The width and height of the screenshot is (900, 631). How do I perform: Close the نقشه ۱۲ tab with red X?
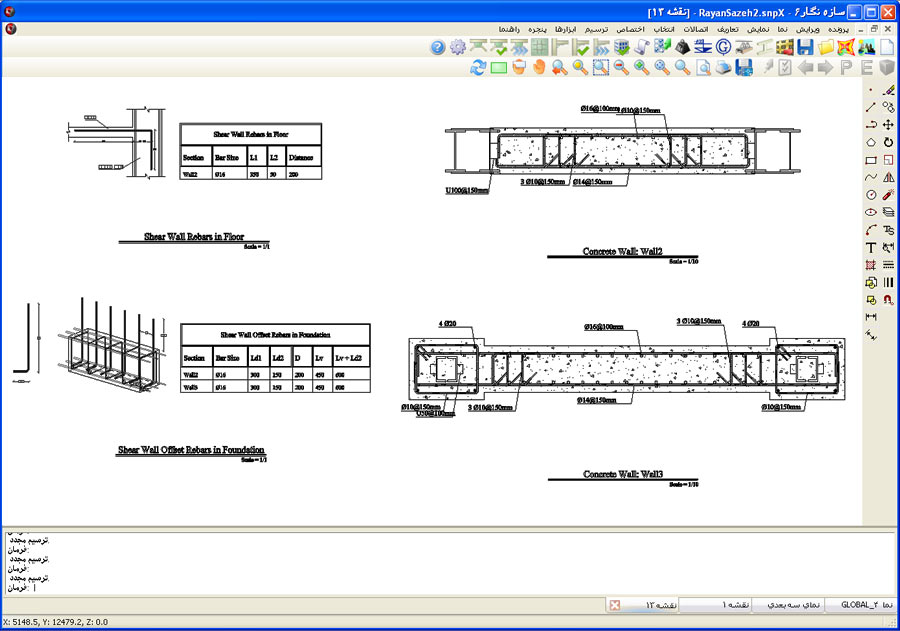pyautogui.click(x=615, y=605)
